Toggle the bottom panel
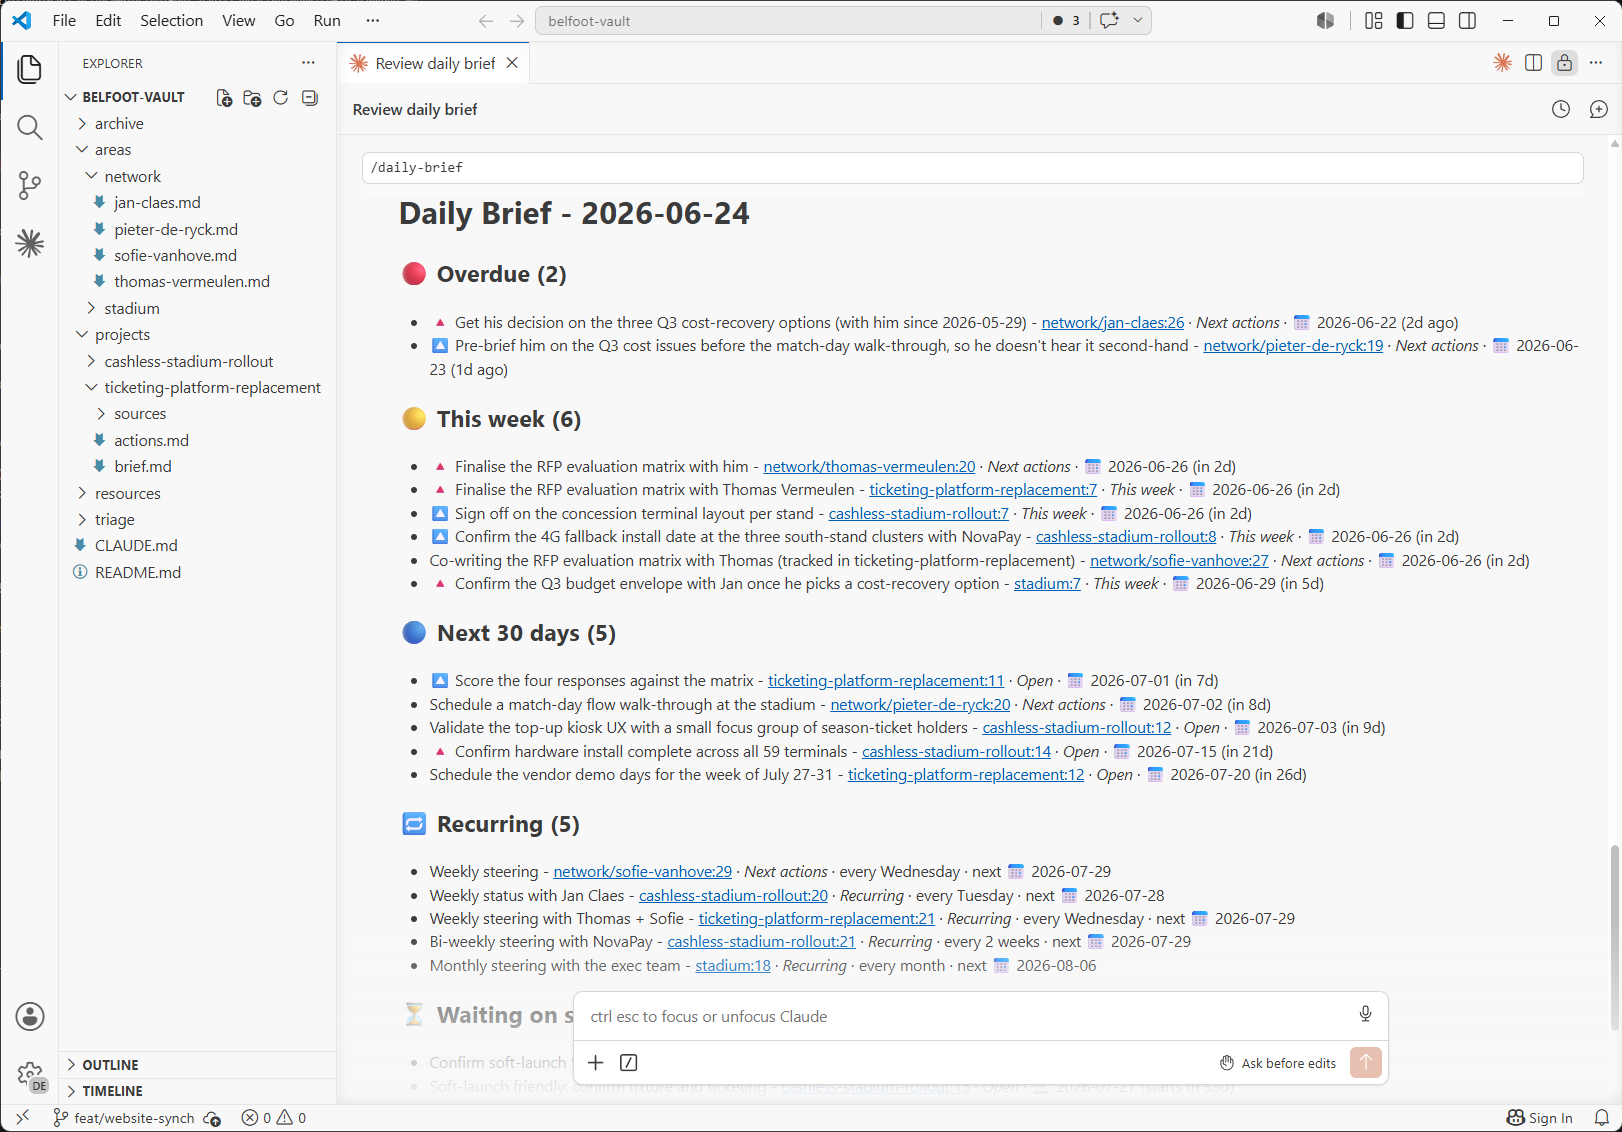This screenshot has height=1132, width=1622. click(x=1436, y=21)
